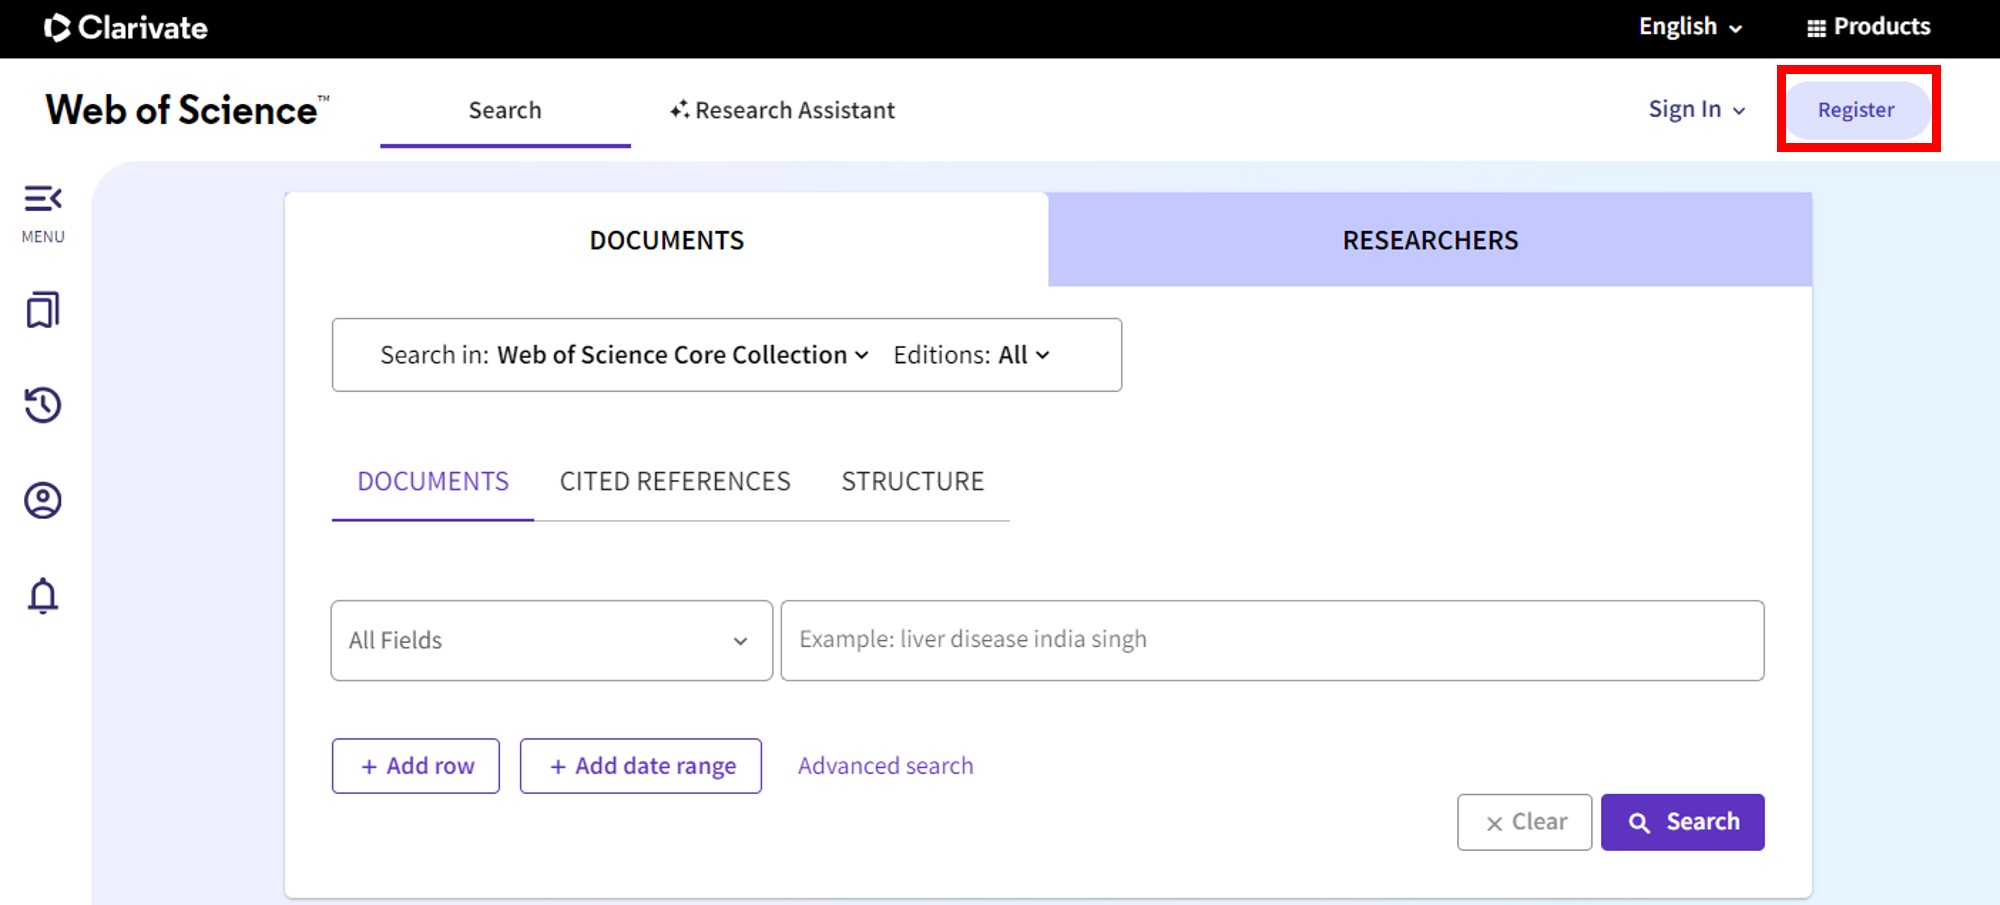Image resolution: width=2000 pixels, height=905 pixels.
Task: Click the Add date range button
Action: click(x=641, y=766)
